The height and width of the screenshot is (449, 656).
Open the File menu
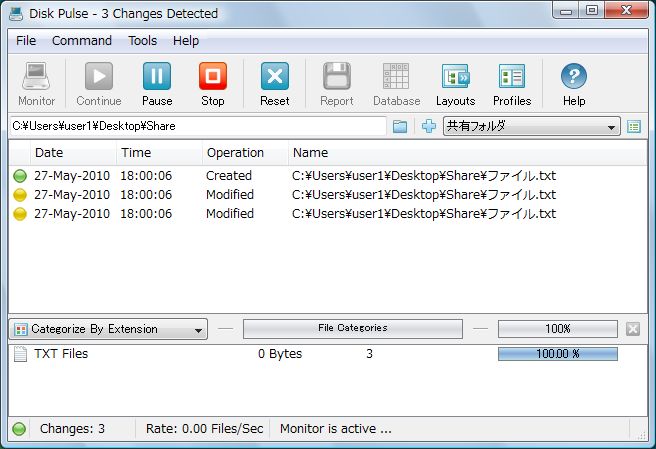point(26,41)
